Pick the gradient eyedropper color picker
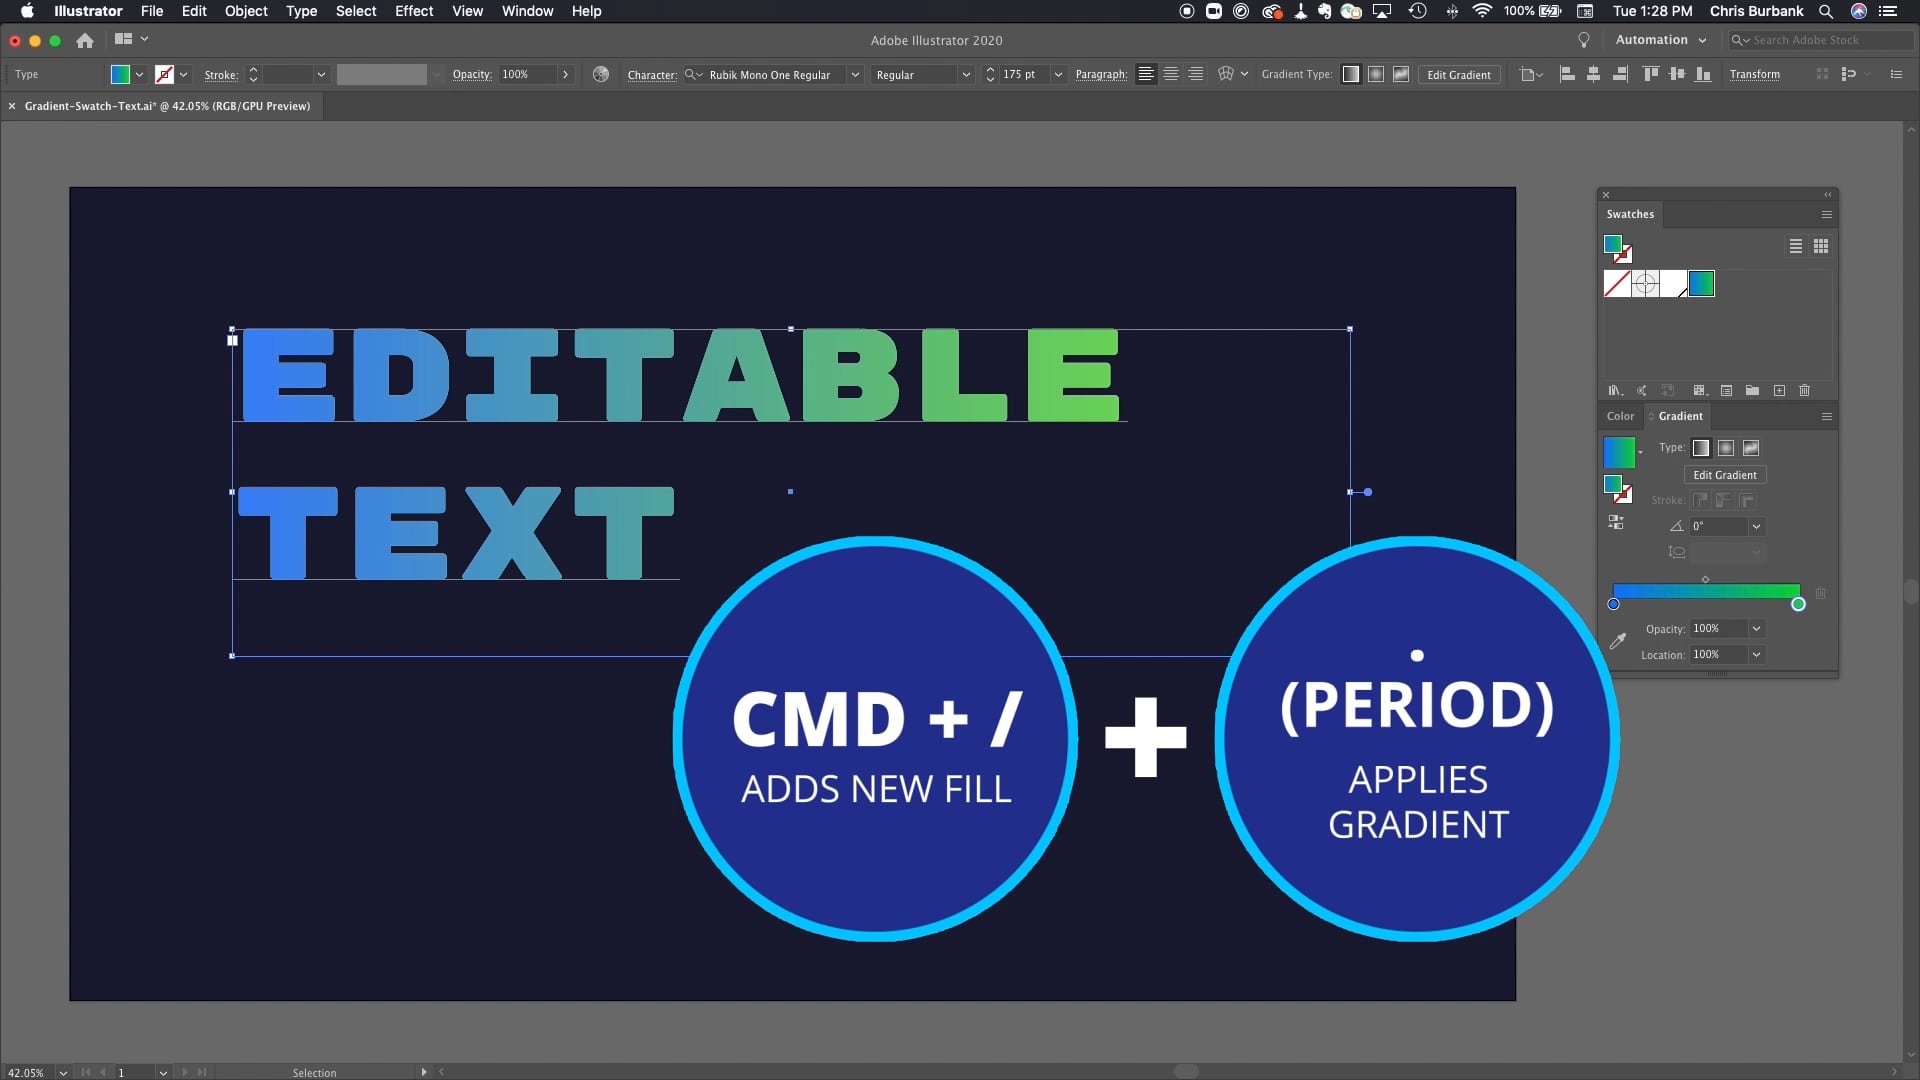Viewport: 1920px width, 1080px height. (1617, 641)
